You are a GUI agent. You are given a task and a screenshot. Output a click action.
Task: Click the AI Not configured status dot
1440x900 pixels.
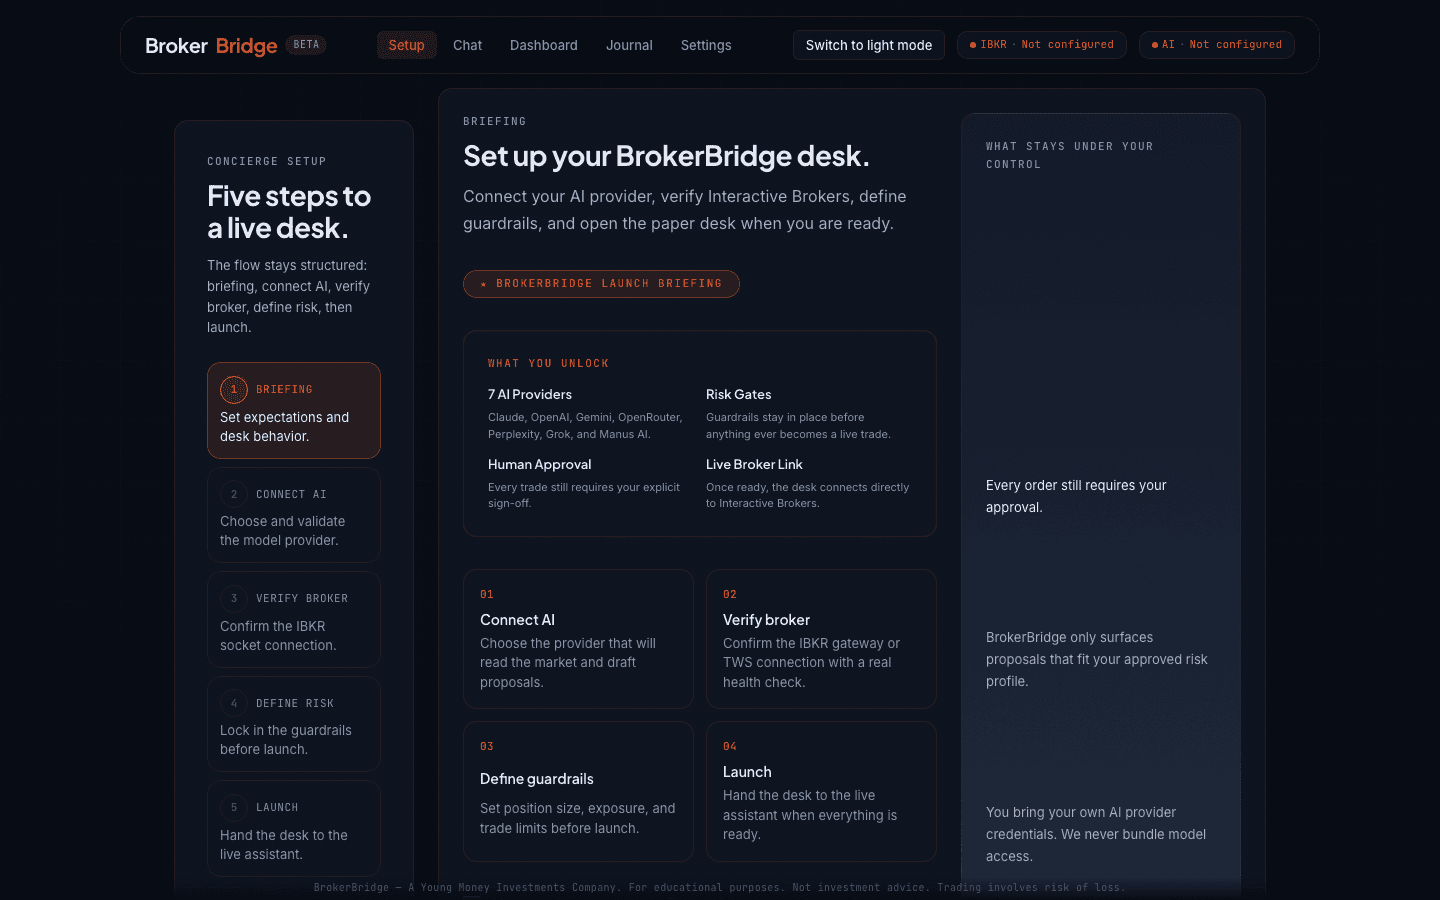pos(1156,44)
